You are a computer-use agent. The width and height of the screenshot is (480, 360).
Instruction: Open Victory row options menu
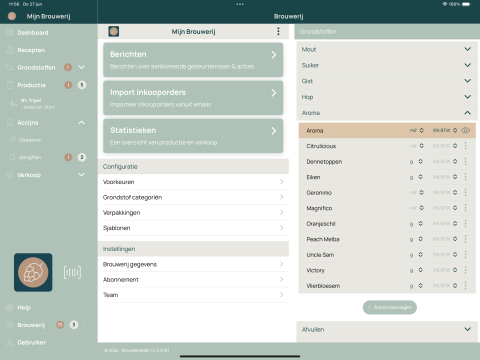coord(465,270)
